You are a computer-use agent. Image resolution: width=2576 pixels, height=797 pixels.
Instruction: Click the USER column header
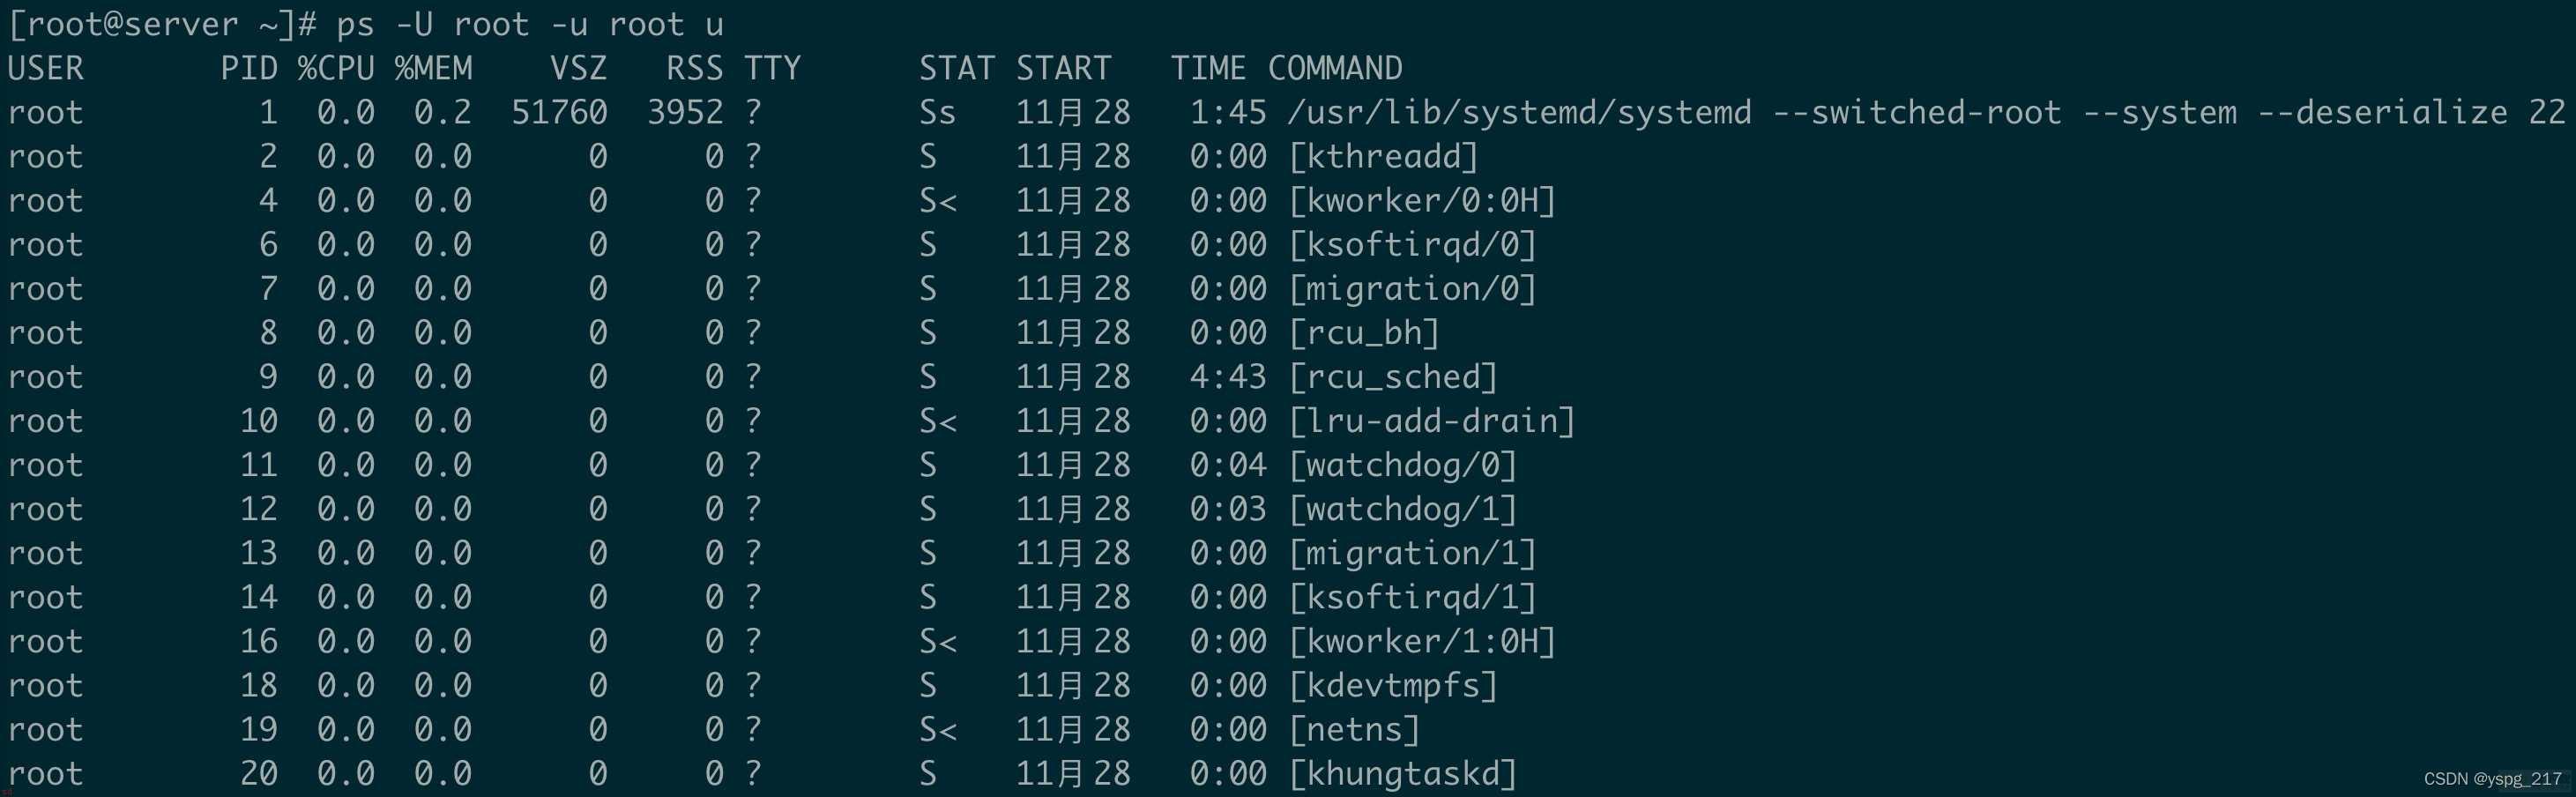46,68
